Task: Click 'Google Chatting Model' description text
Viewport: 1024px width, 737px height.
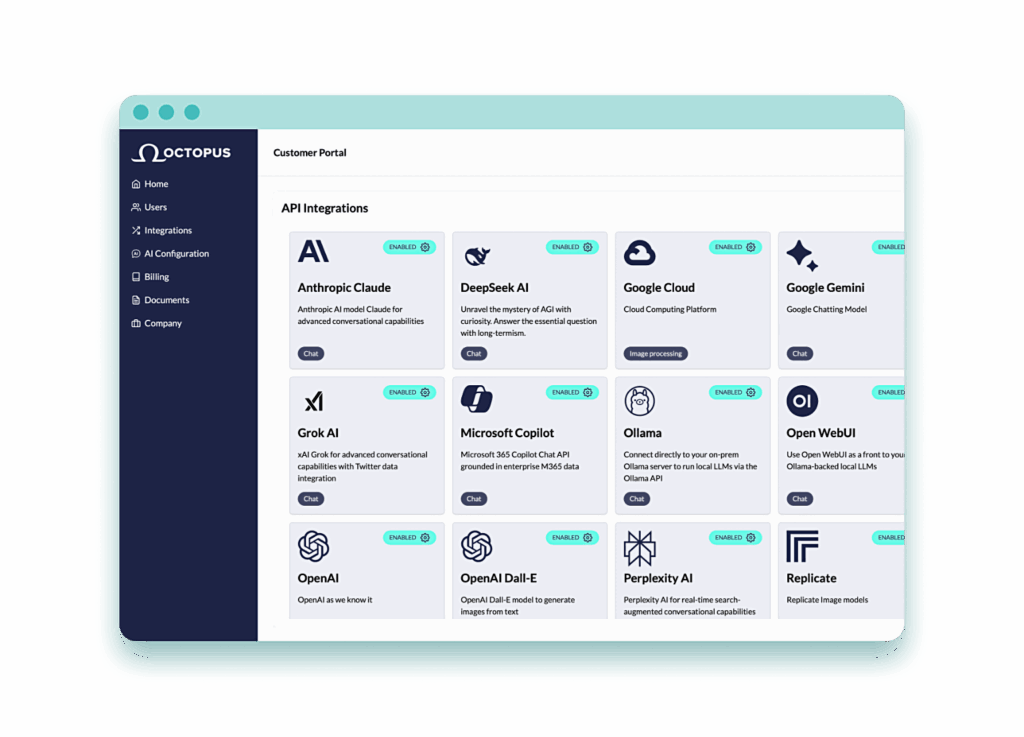Action: tap(827, 309)
